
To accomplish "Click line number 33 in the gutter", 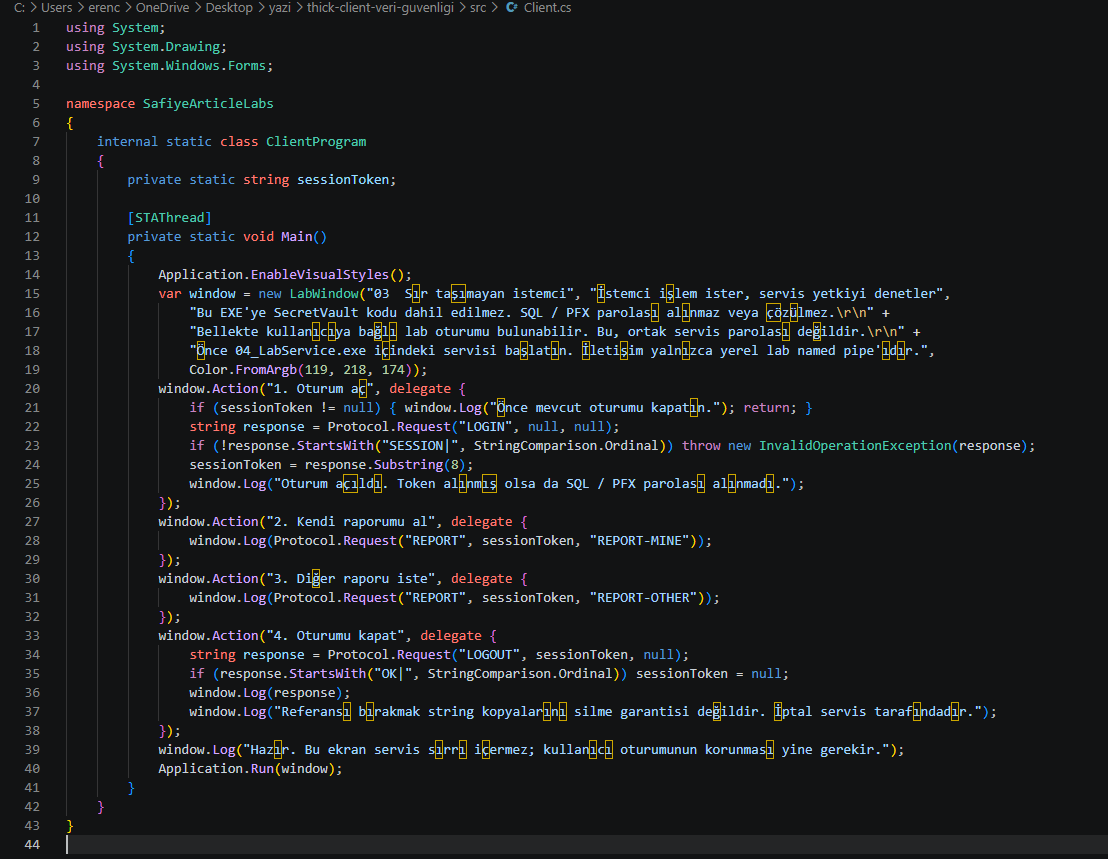I will [x=33, y=636].
